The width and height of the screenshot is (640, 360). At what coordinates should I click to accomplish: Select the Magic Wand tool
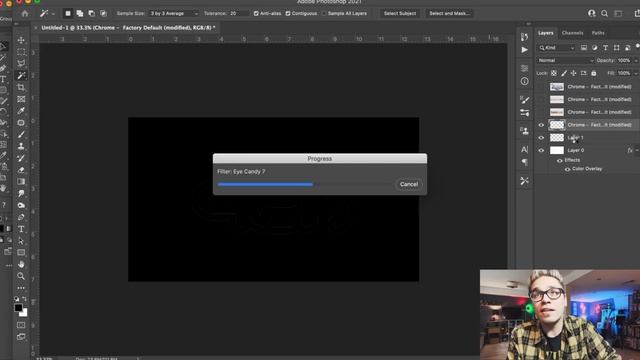[x=21, y=76]
